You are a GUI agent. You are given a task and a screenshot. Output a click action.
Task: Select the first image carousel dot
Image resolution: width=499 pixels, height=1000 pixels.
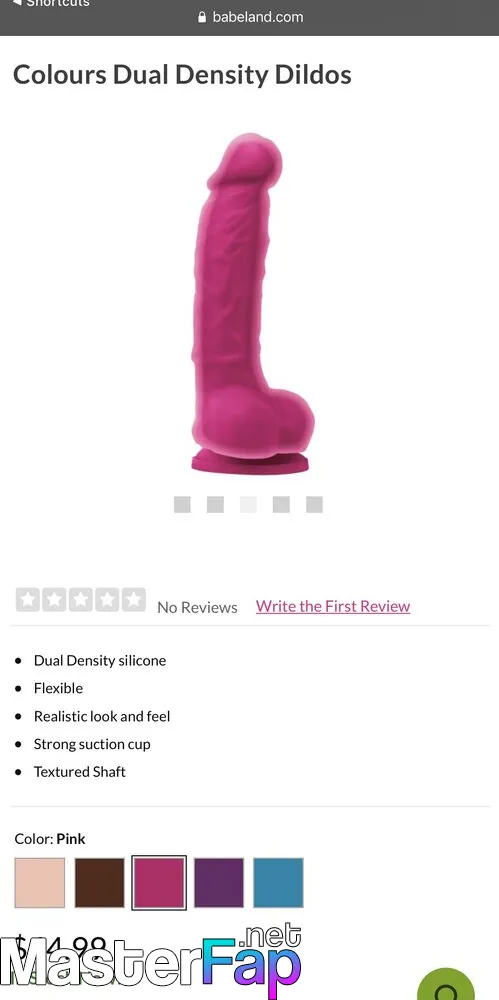pyautogui.click(x=182, y=504)
